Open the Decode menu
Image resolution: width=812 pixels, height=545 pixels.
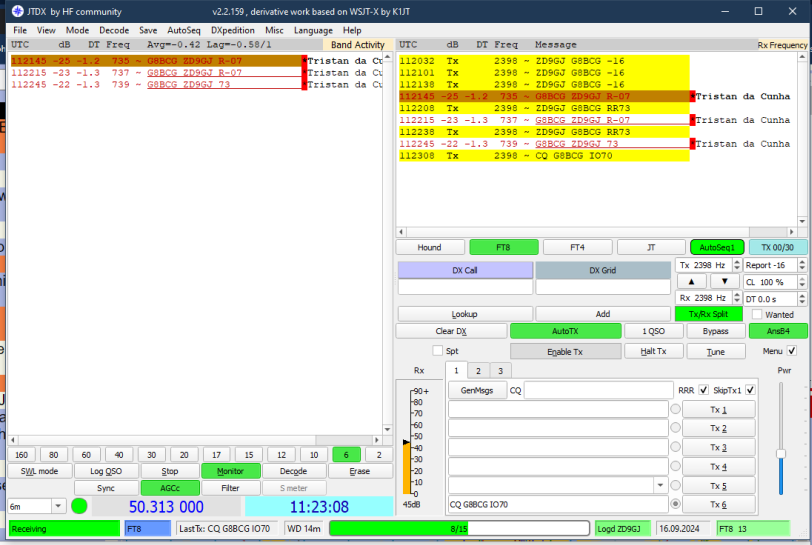pos(114,31)
